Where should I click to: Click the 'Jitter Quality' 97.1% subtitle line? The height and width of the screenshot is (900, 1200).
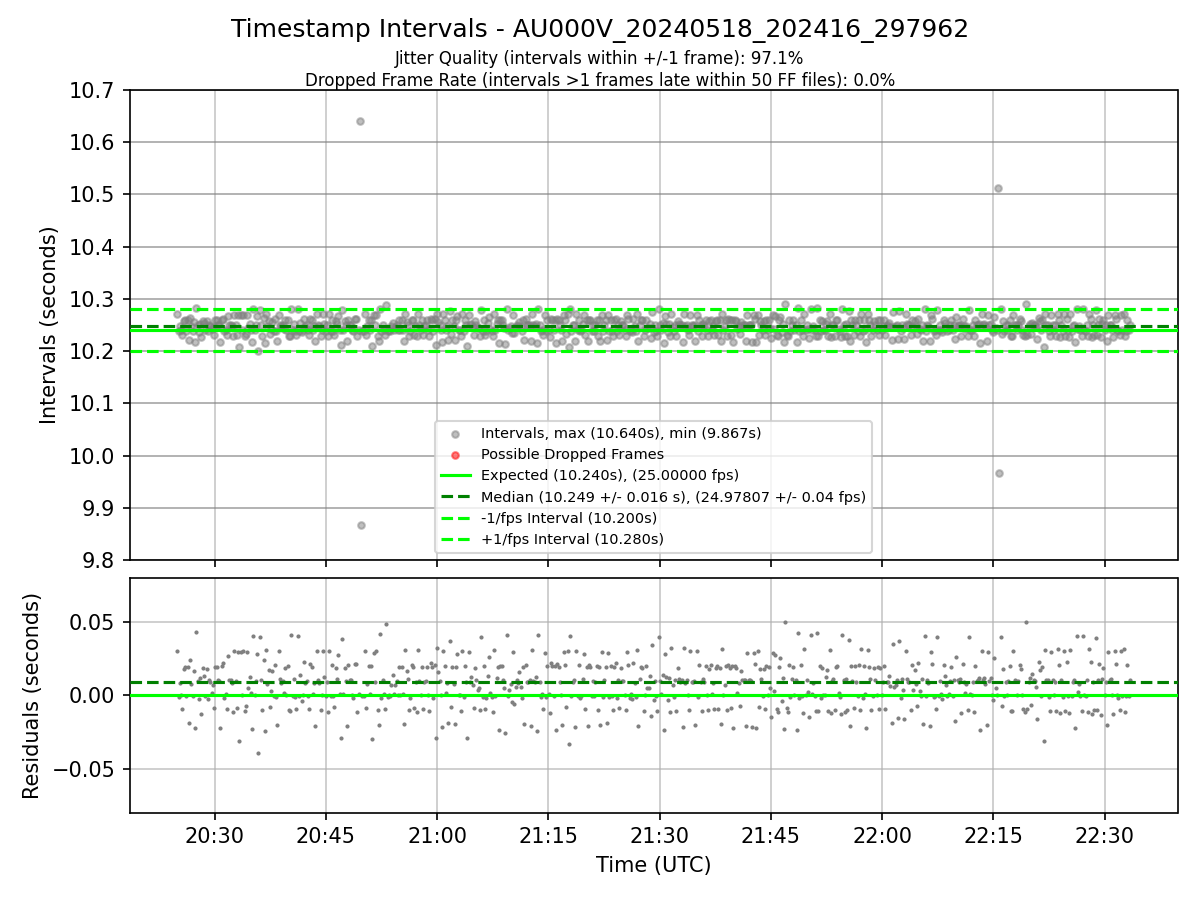coord(599,59)
